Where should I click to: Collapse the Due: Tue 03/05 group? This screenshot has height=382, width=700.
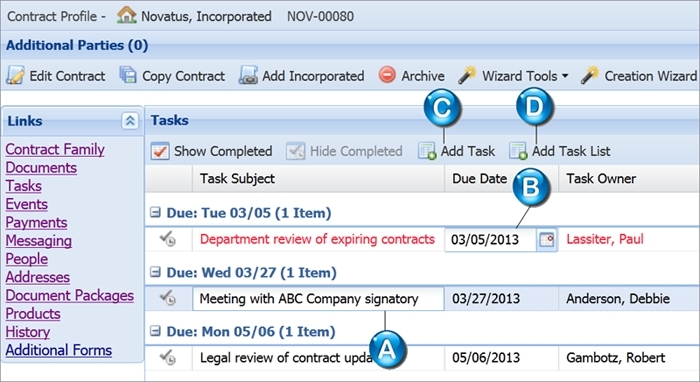(x=155, y=212)
